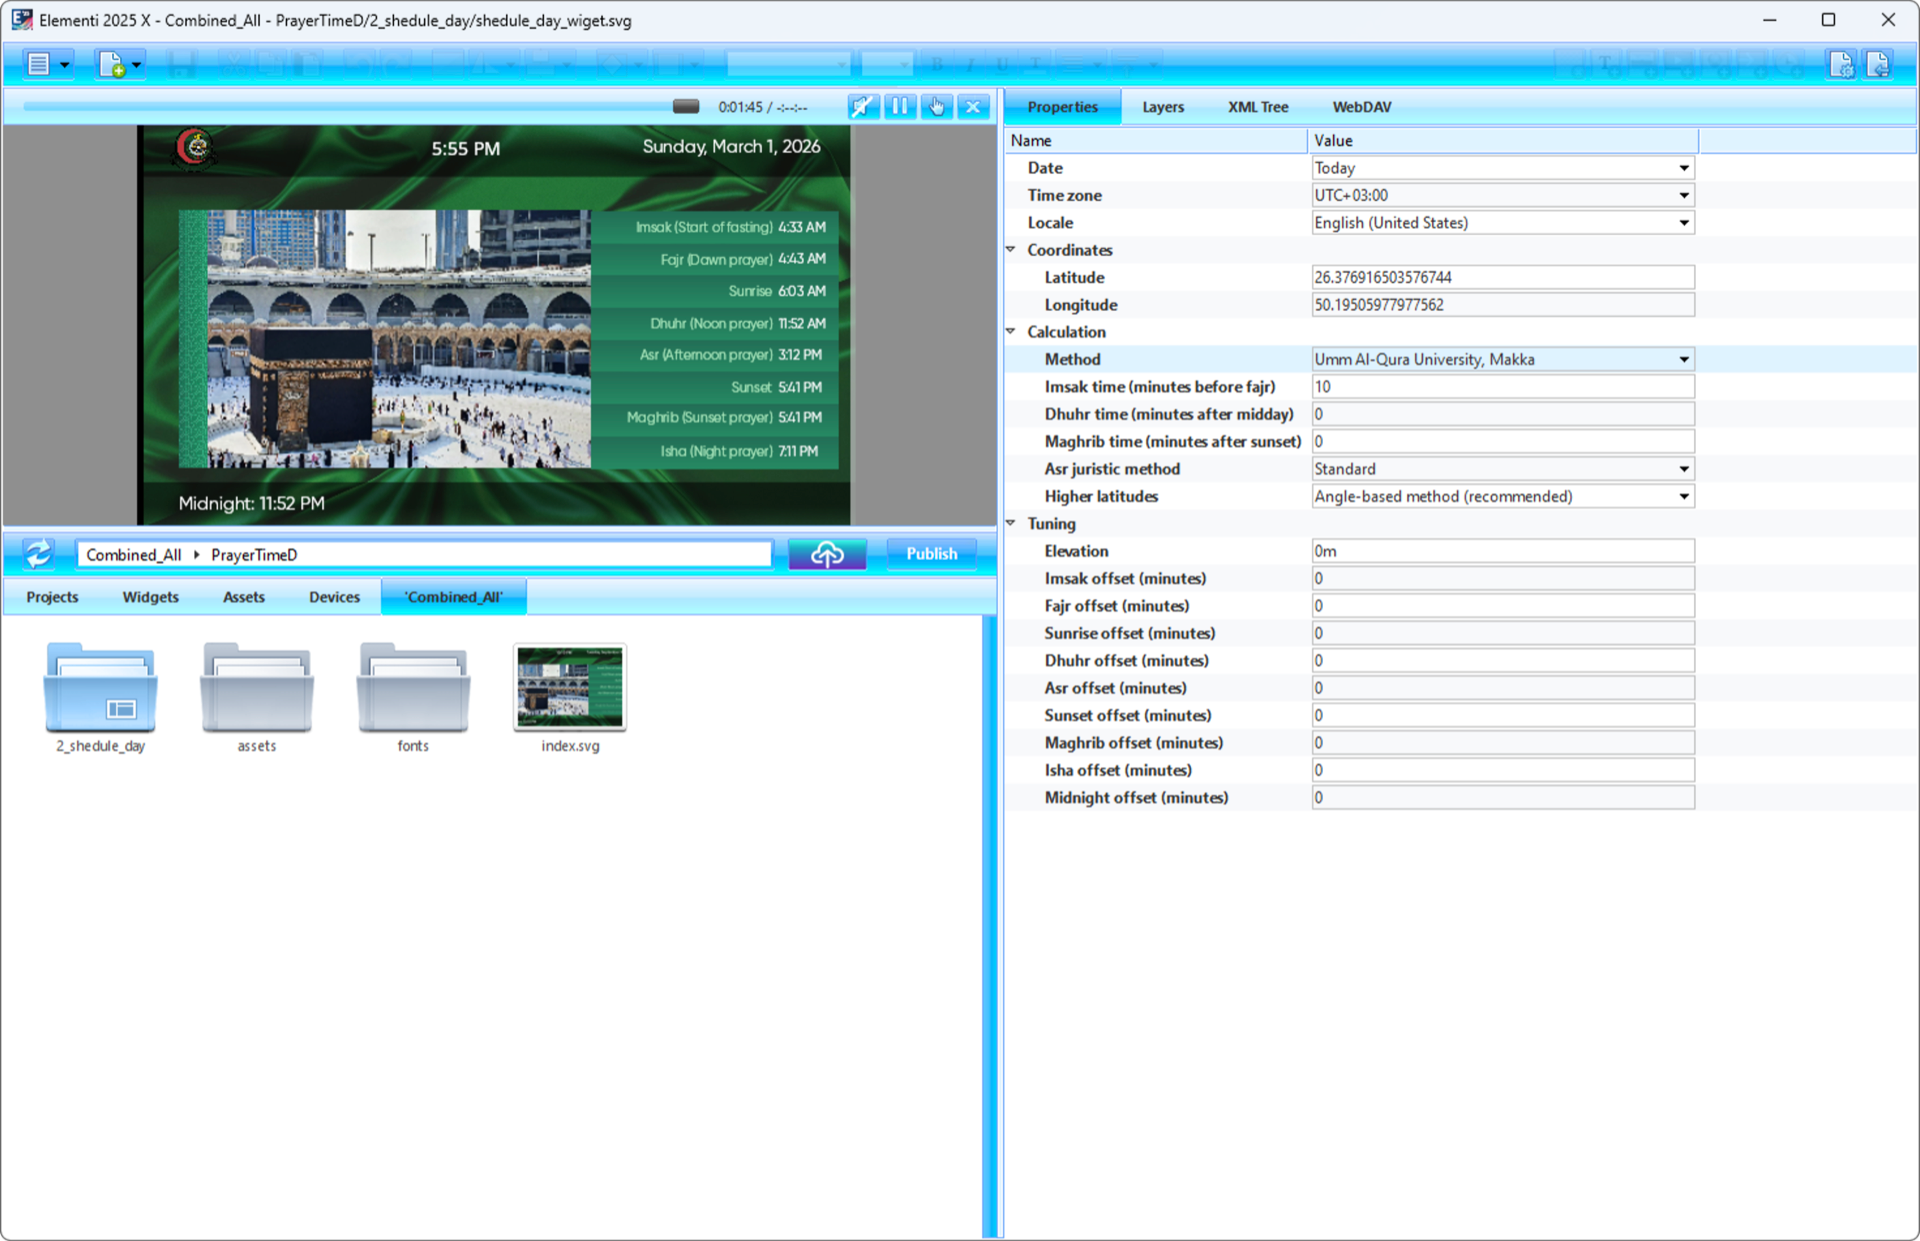
Task: Click the refresh arrows icon beside path
Action: [38, 553]
